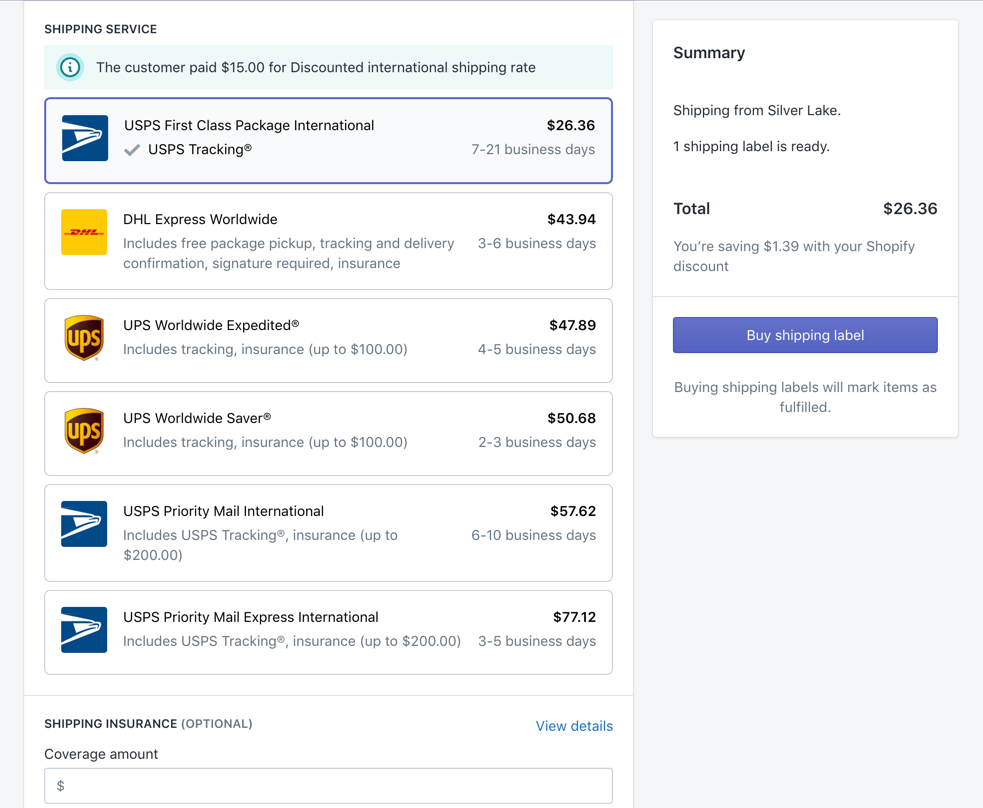The height and width of the screenshot is (808, 983).
Task: Click the $26.36 total in Summary
Action: (x=910, y=209)
